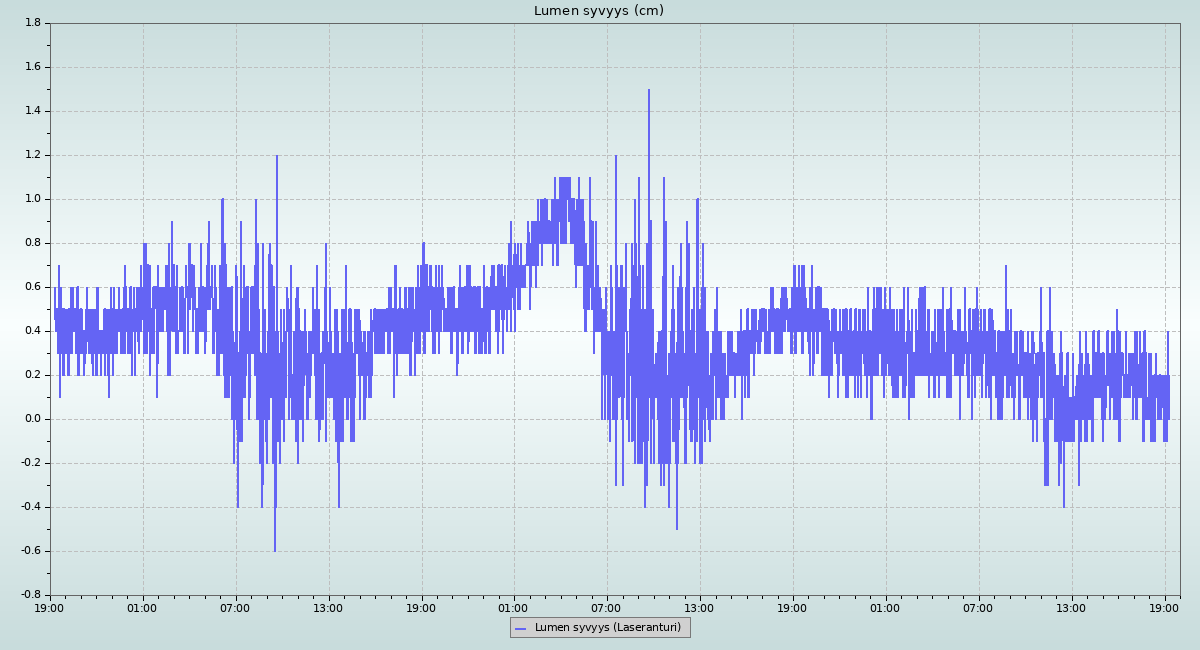Click the 0.6 y-axis tick label

pos(32,287)
